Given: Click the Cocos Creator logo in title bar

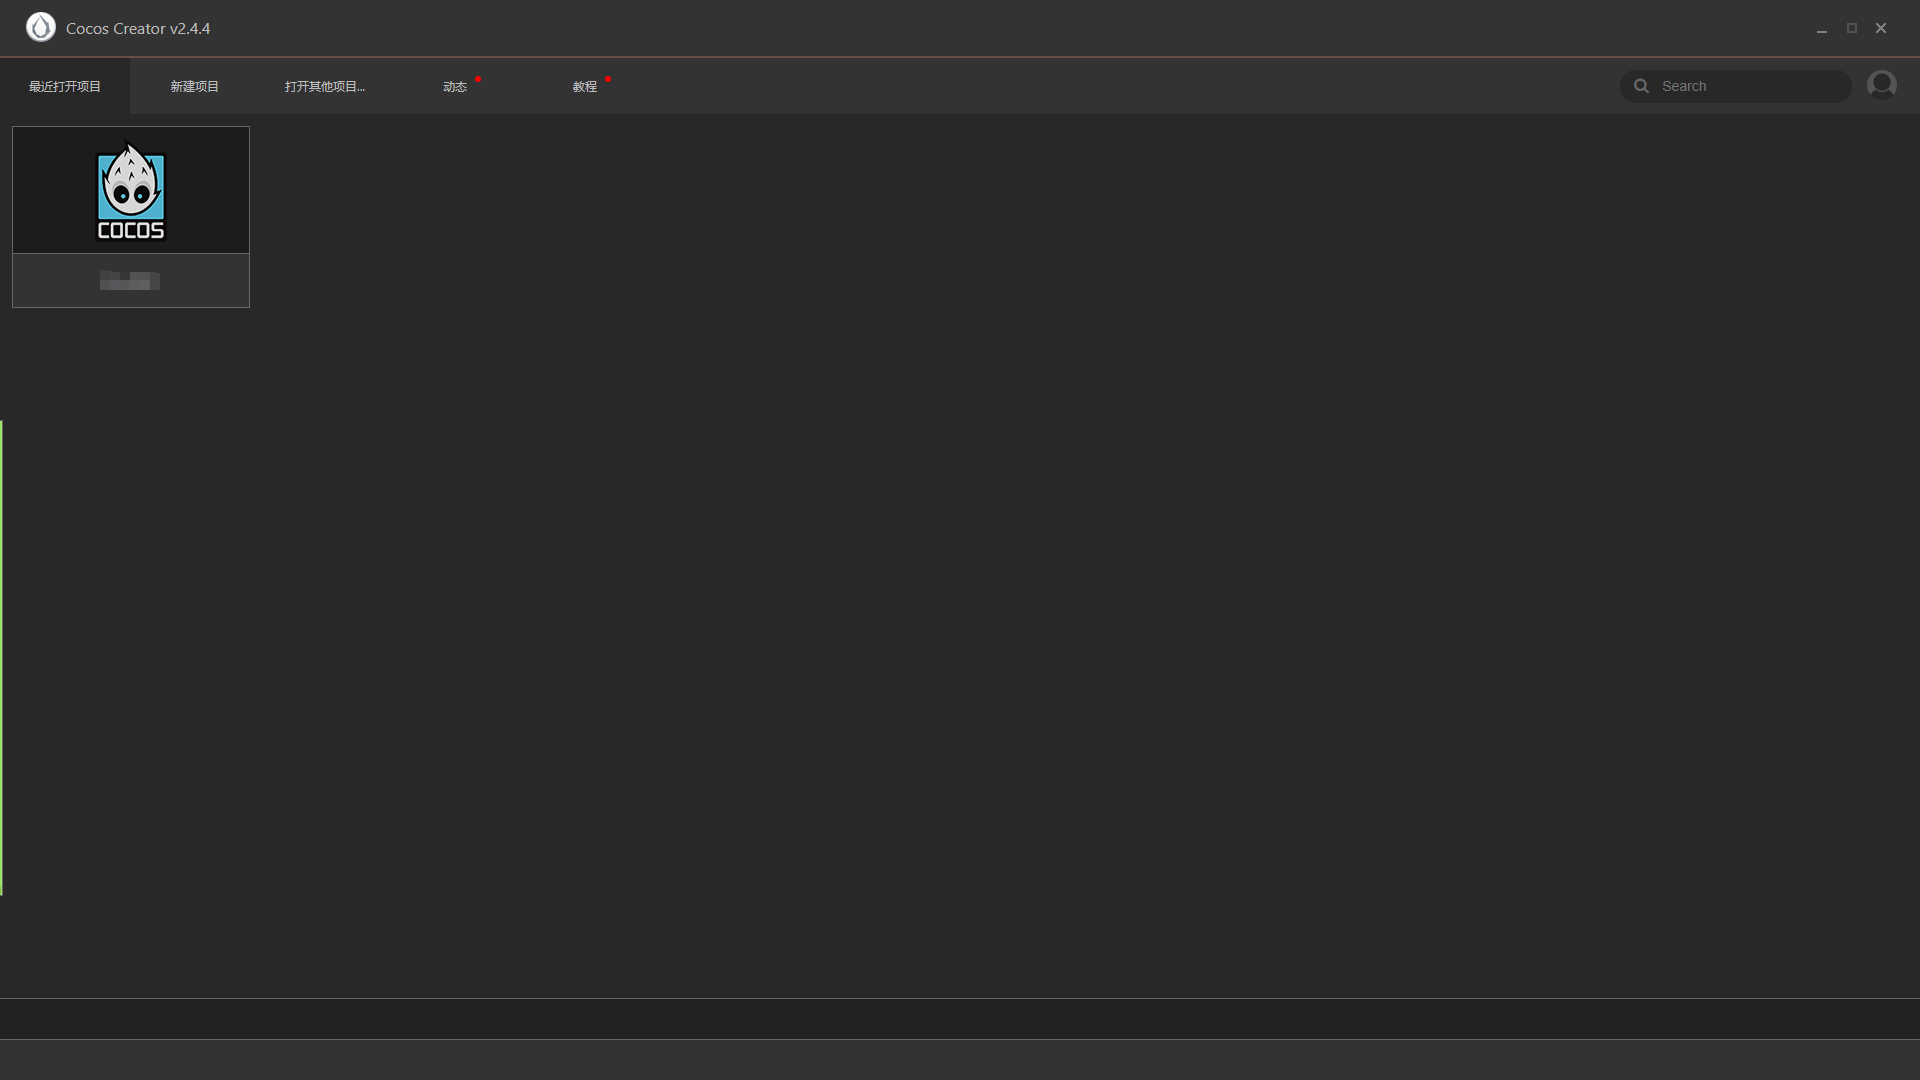Looking at the screenshot, I should tap(40, 27).
